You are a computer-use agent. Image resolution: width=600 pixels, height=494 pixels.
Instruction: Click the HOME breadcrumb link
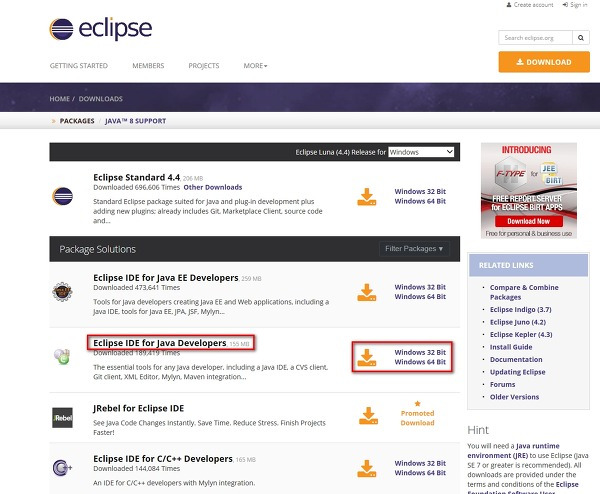(x=59, y=99)
